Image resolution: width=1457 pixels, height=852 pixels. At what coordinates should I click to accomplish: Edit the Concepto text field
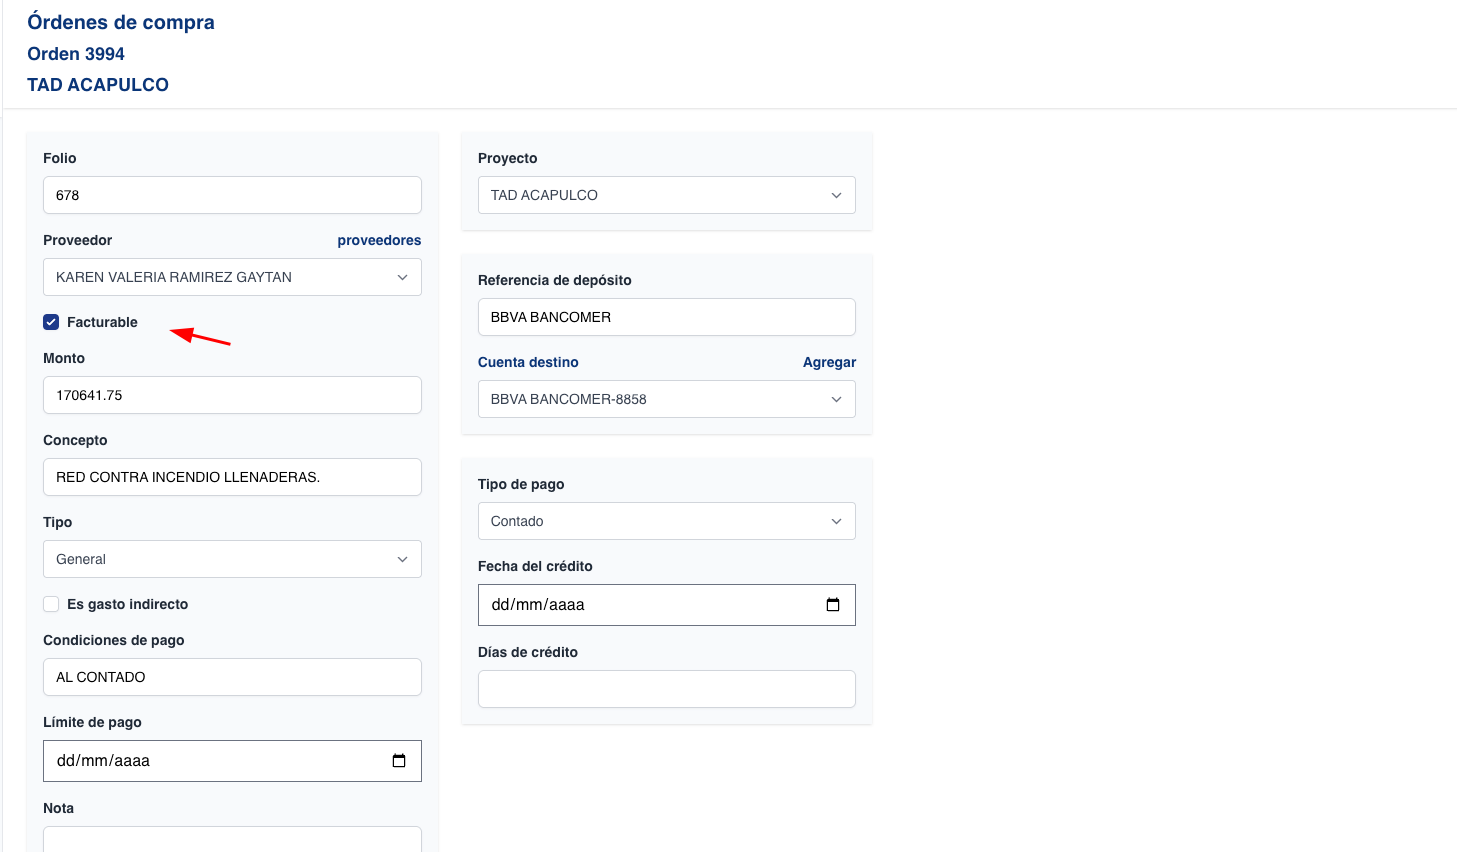click(x=232, y=477)
